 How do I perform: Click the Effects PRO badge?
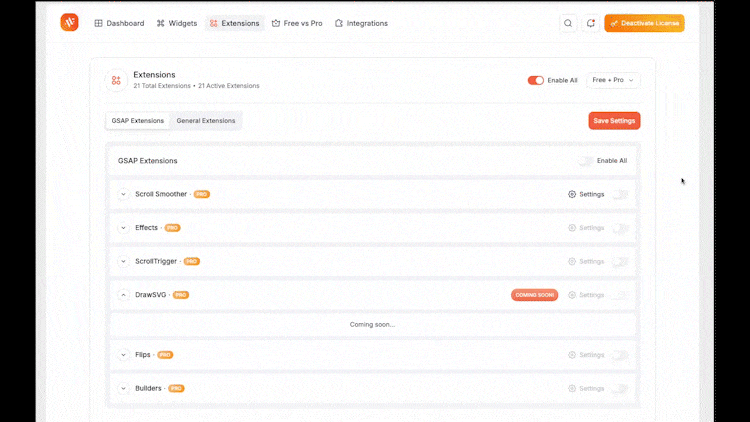tap(173, 228)
